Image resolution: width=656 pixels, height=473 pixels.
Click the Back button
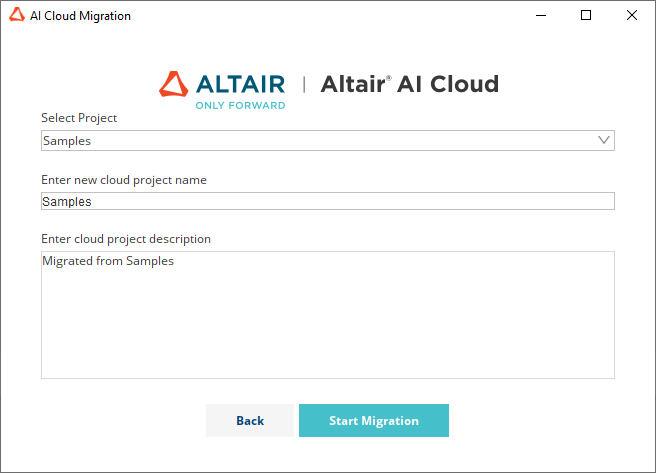tap(250, 420)
